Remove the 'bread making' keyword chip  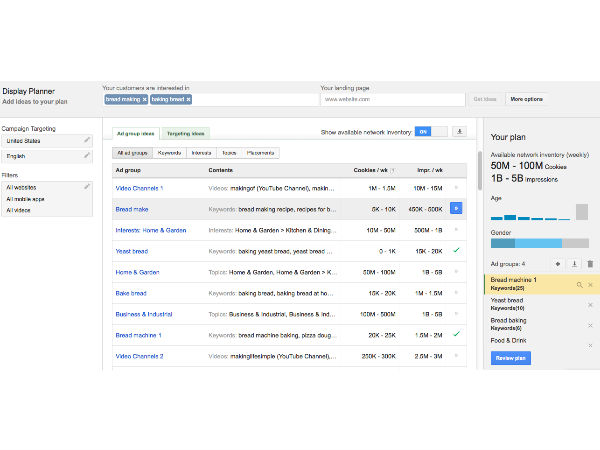coord(144,100)
